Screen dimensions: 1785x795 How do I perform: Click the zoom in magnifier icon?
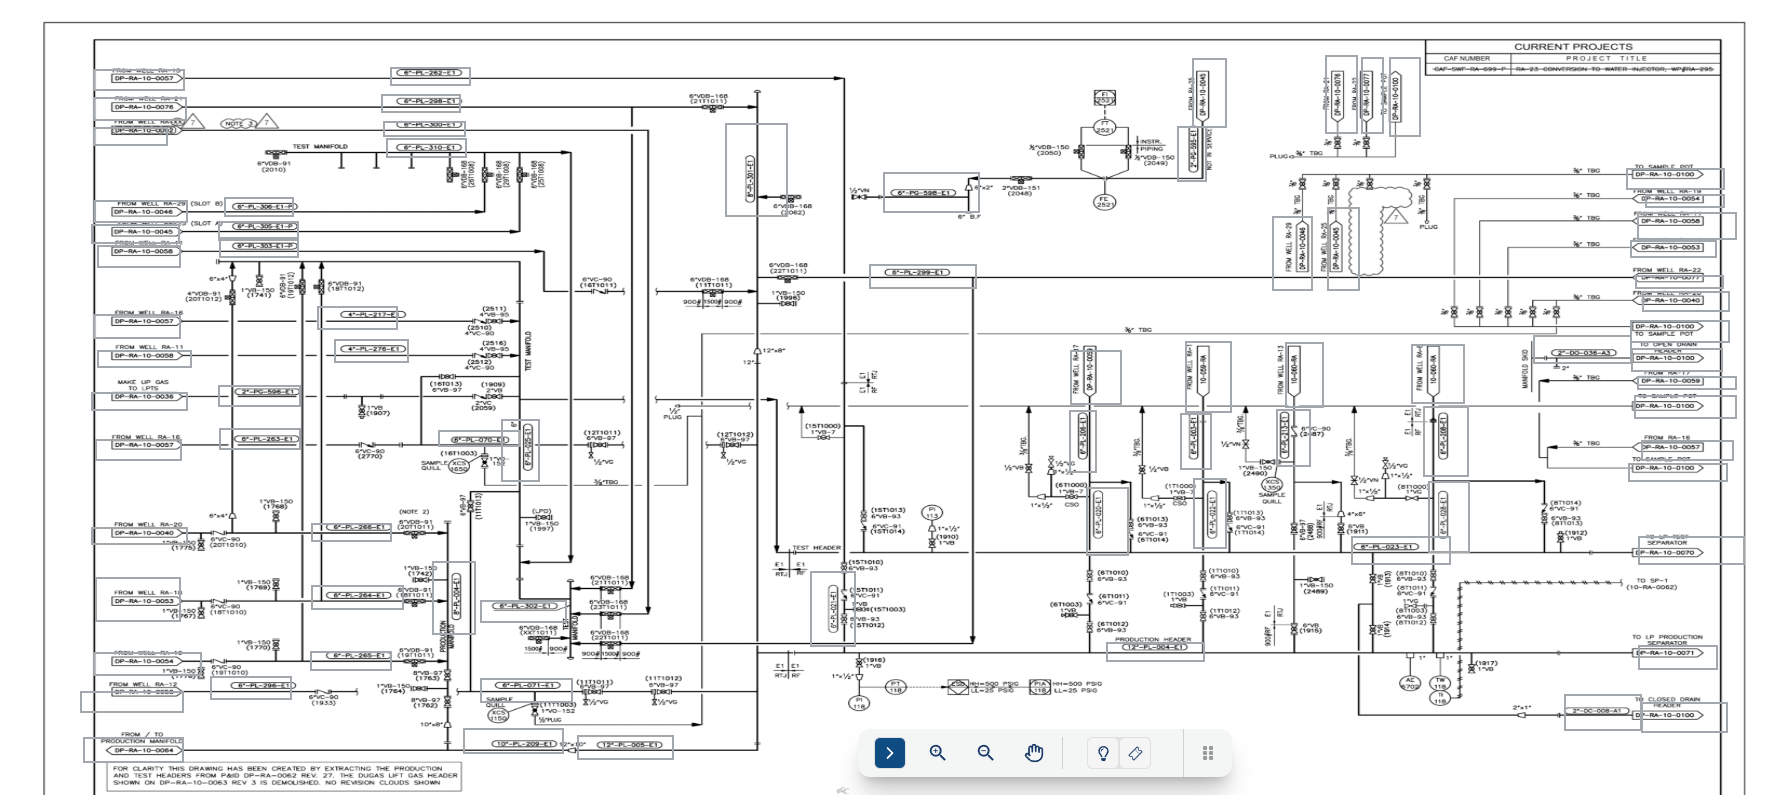tap(937, 753)
